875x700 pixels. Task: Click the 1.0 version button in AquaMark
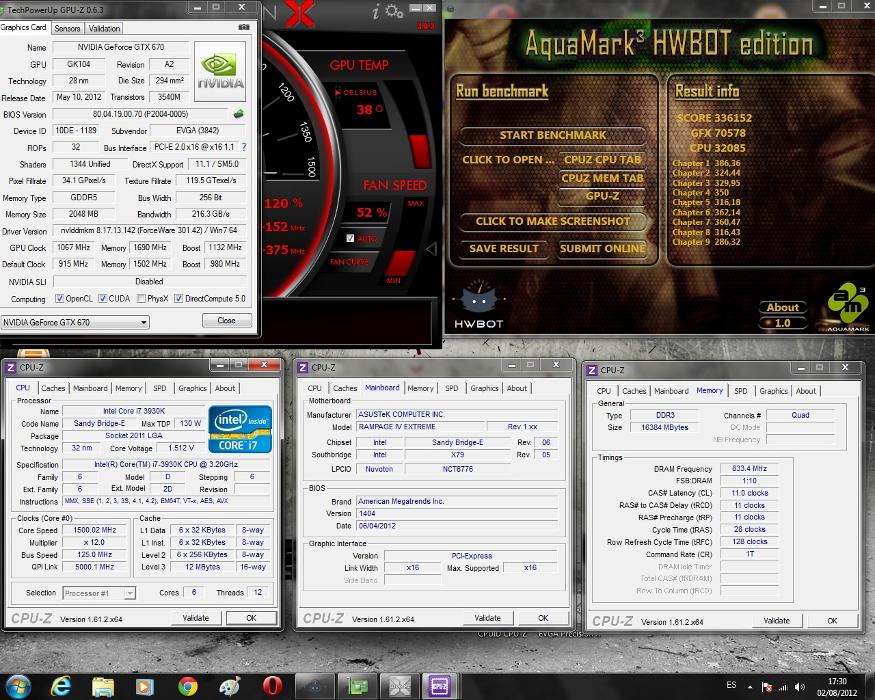[x=782, y=323]
